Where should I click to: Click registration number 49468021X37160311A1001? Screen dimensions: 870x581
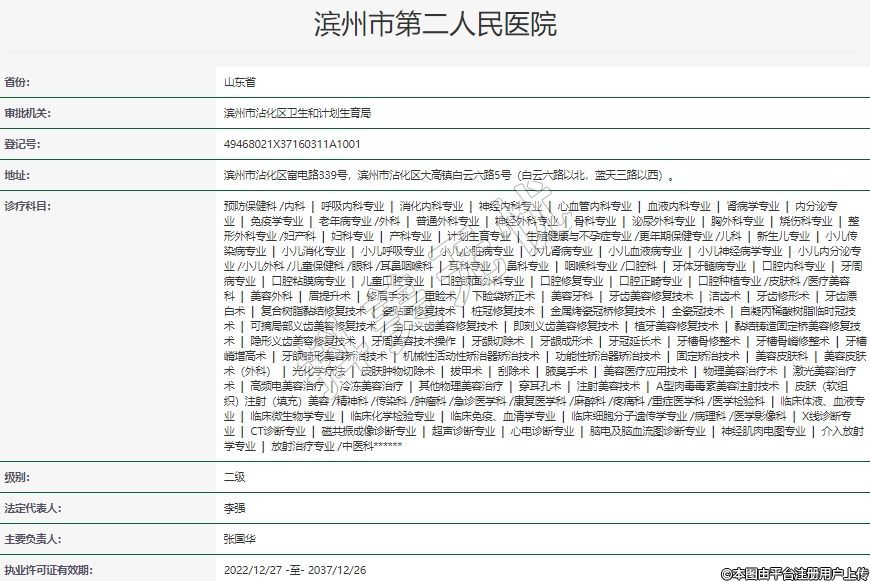[x=292, y=144]
